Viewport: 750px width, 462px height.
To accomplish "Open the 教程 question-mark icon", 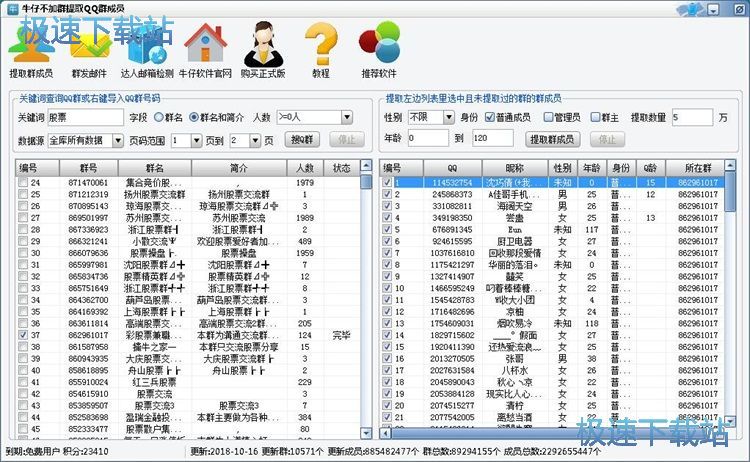I will (321, 50).
